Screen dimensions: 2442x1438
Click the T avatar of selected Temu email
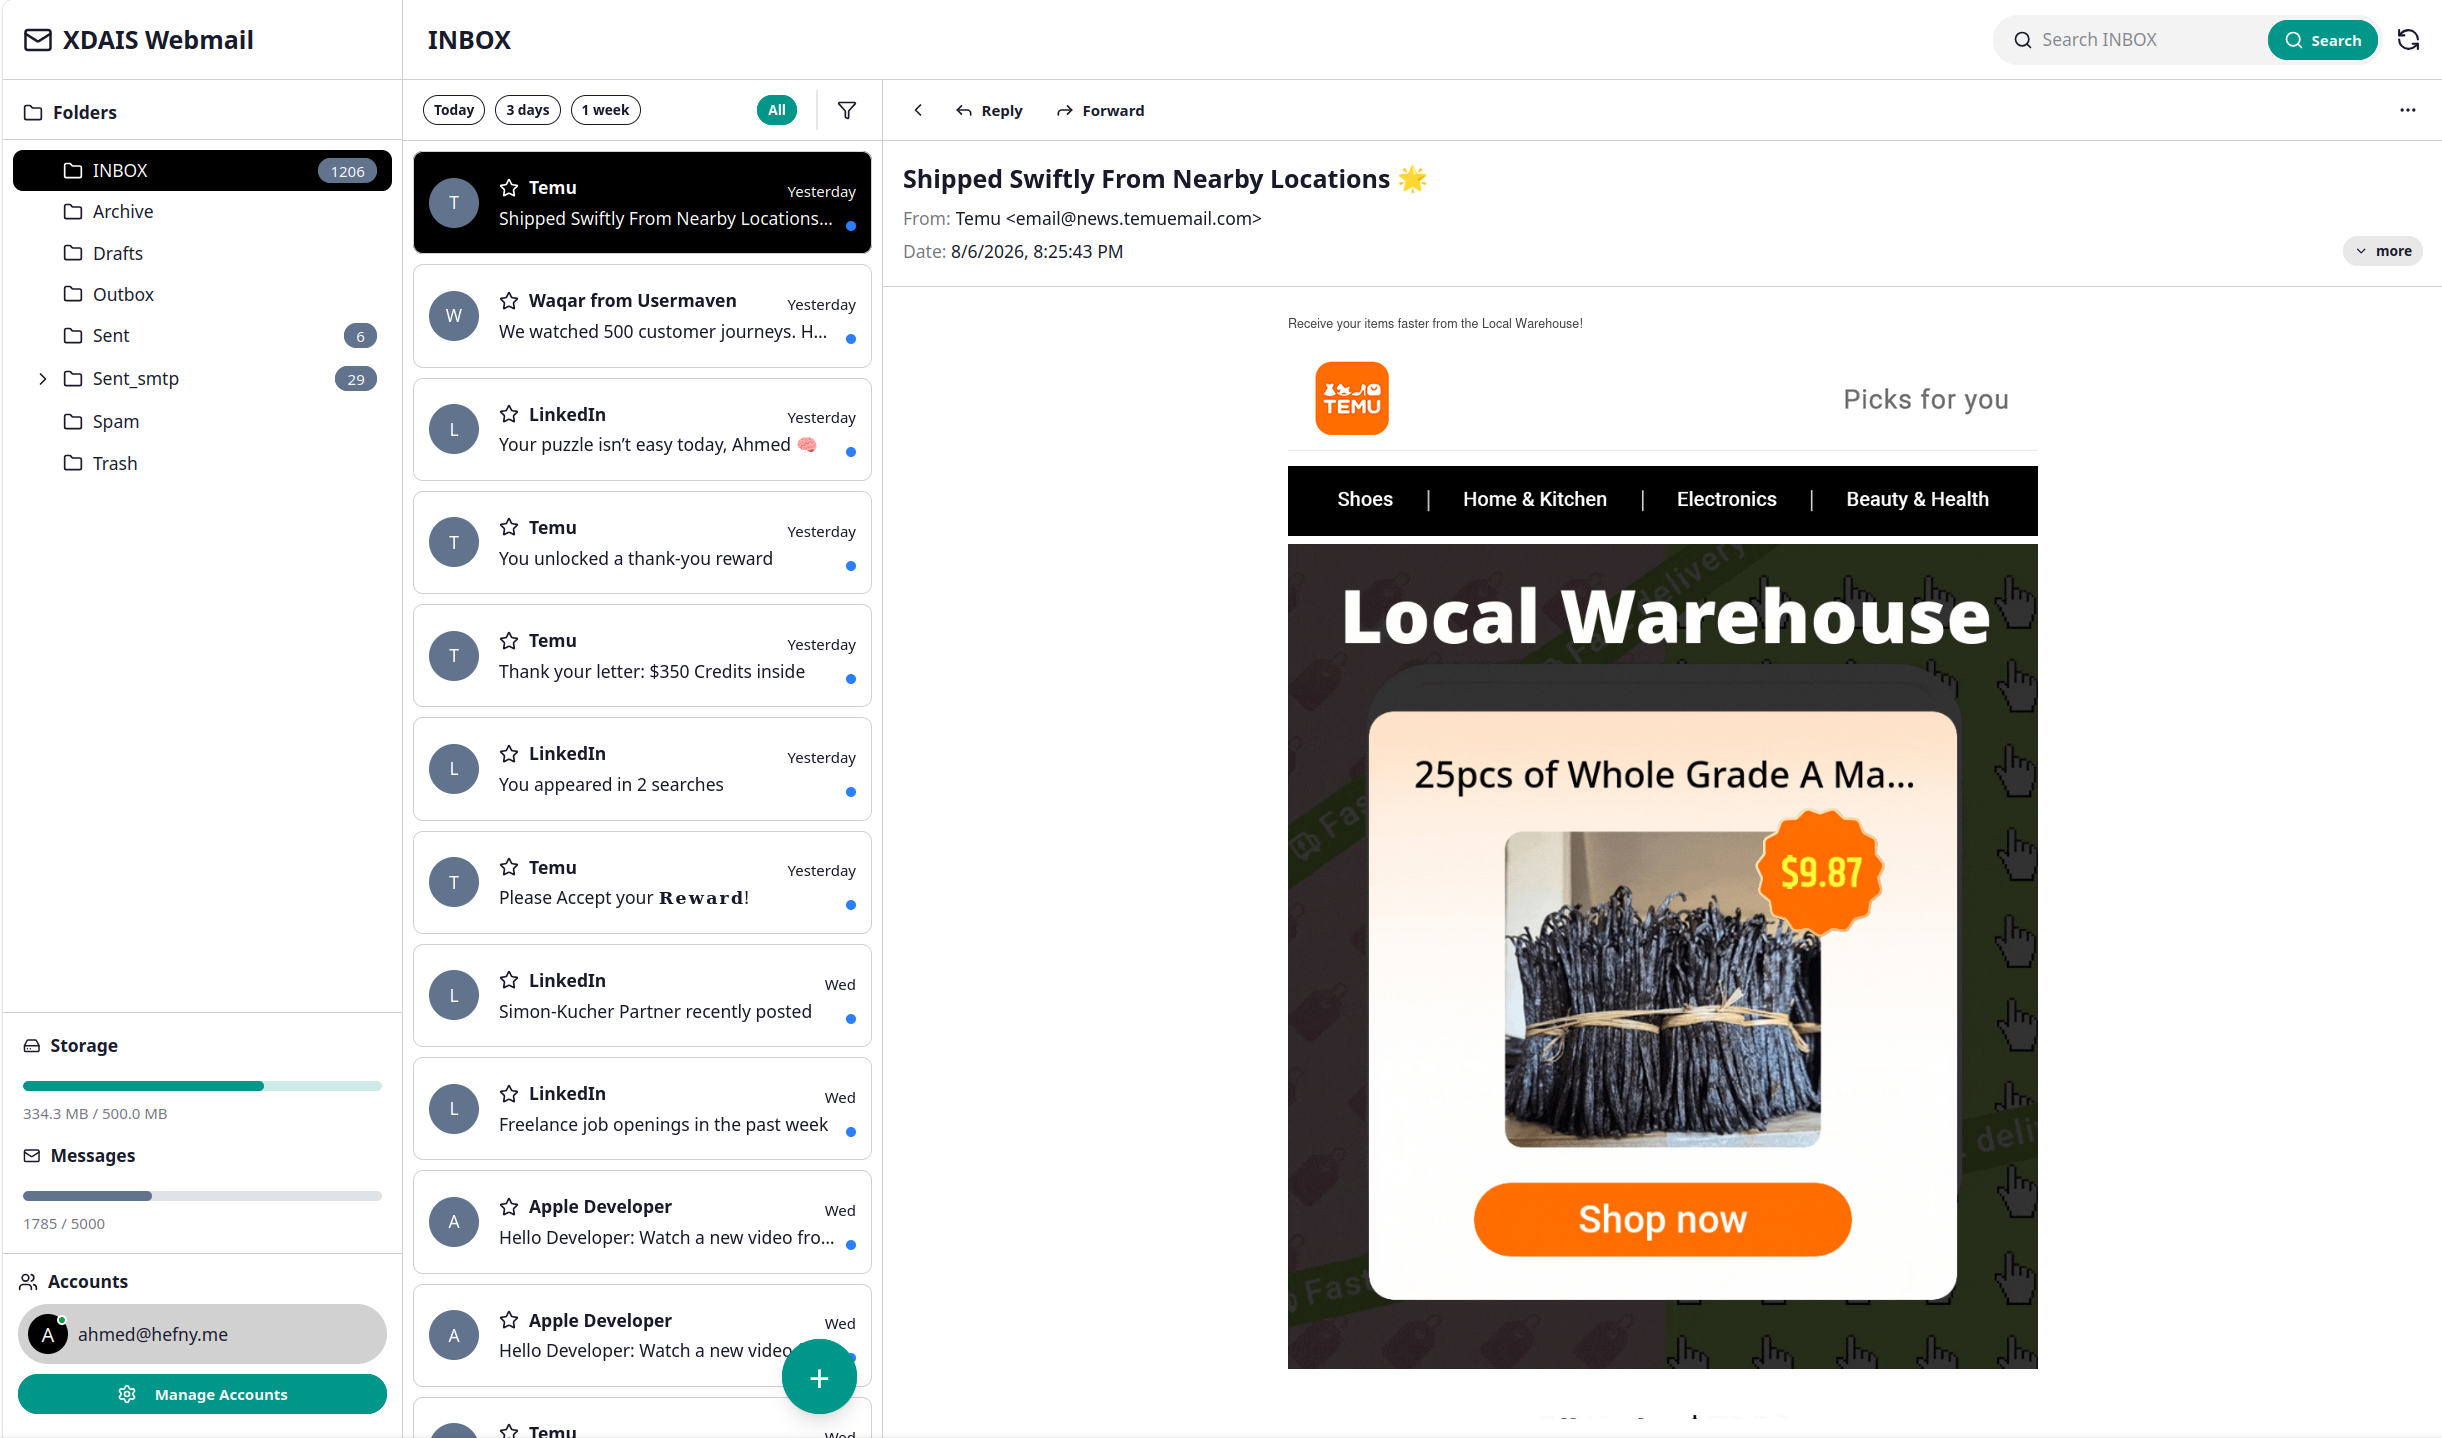coord(454,203)
